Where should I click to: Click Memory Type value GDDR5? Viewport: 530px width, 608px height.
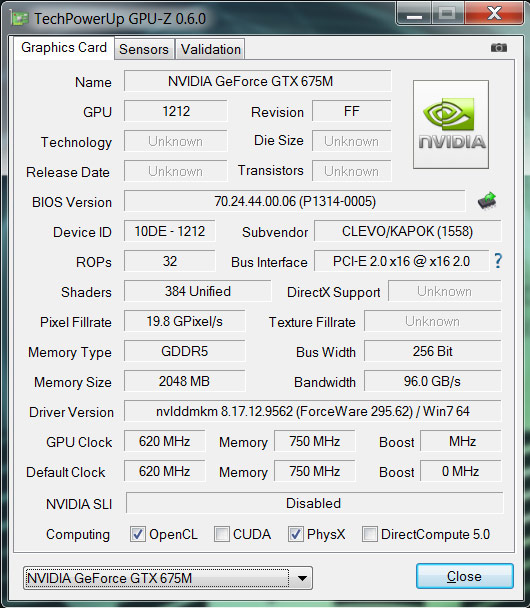[185, 351]
